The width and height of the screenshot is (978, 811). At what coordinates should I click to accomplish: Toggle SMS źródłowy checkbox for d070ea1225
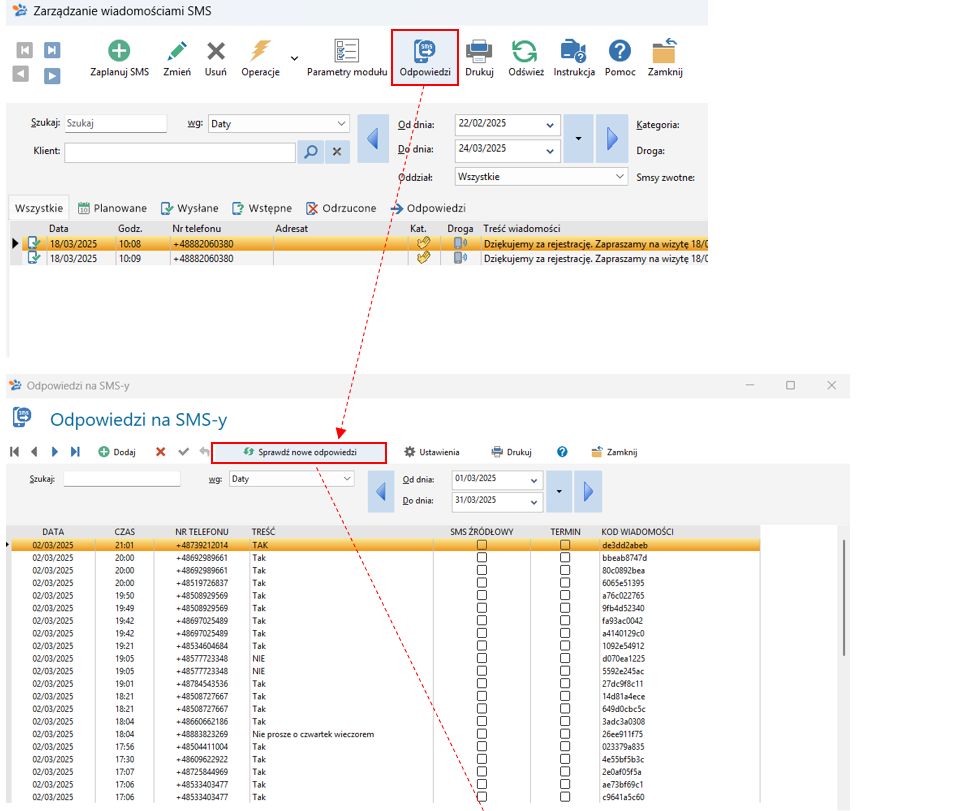pos(482,658)
